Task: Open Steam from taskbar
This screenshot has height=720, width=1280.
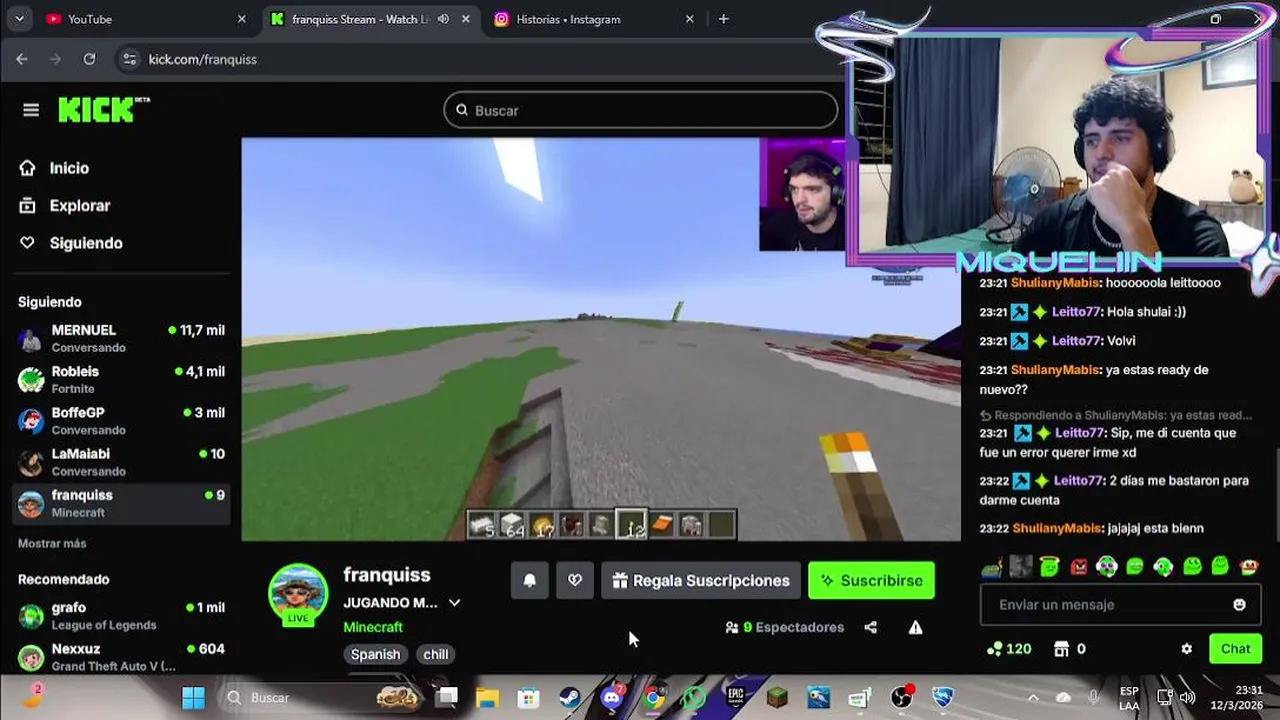Action: click(x=570, y=697)
